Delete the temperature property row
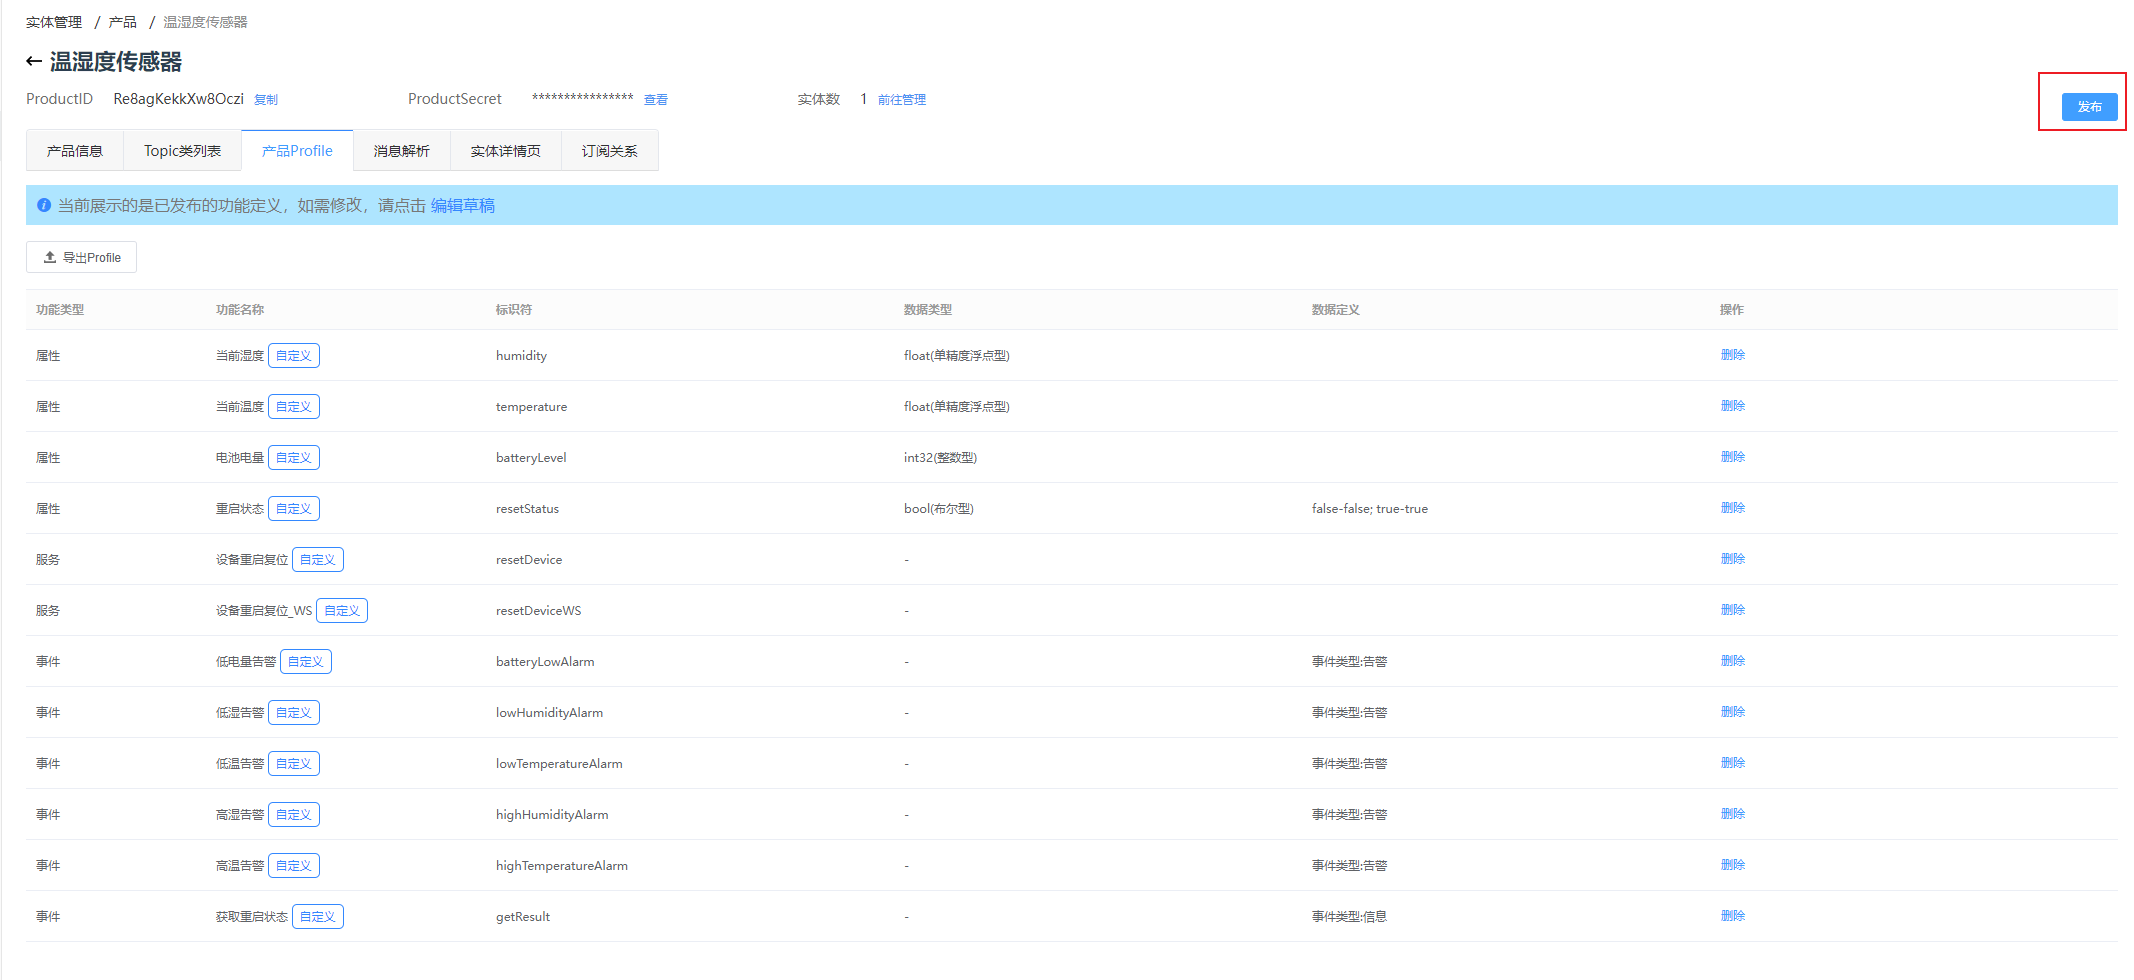2134x980 pixels. tap(1733, 406)
